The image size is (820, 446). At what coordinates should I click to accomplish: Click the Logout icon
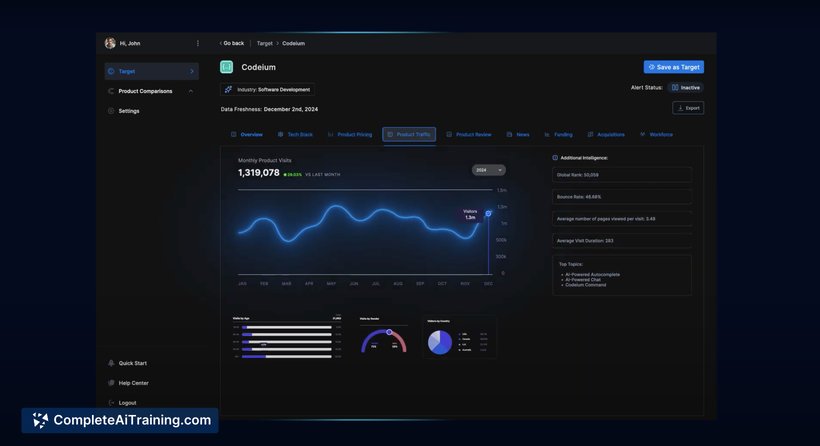111,403
